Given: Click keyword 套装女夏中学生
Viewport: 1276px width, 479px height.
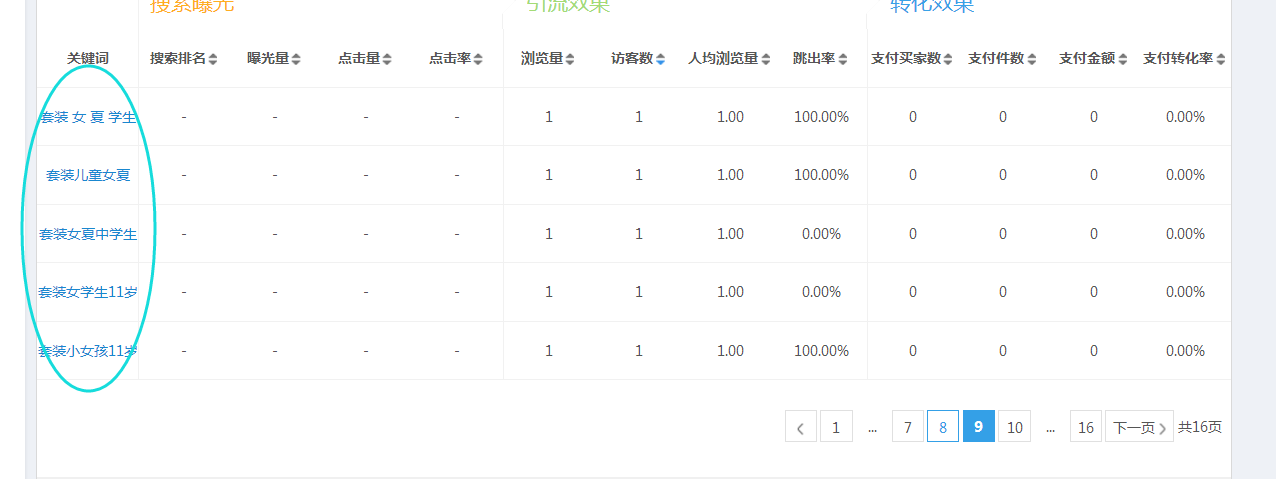Looking at the screenshot, I should tap(88, 234).
